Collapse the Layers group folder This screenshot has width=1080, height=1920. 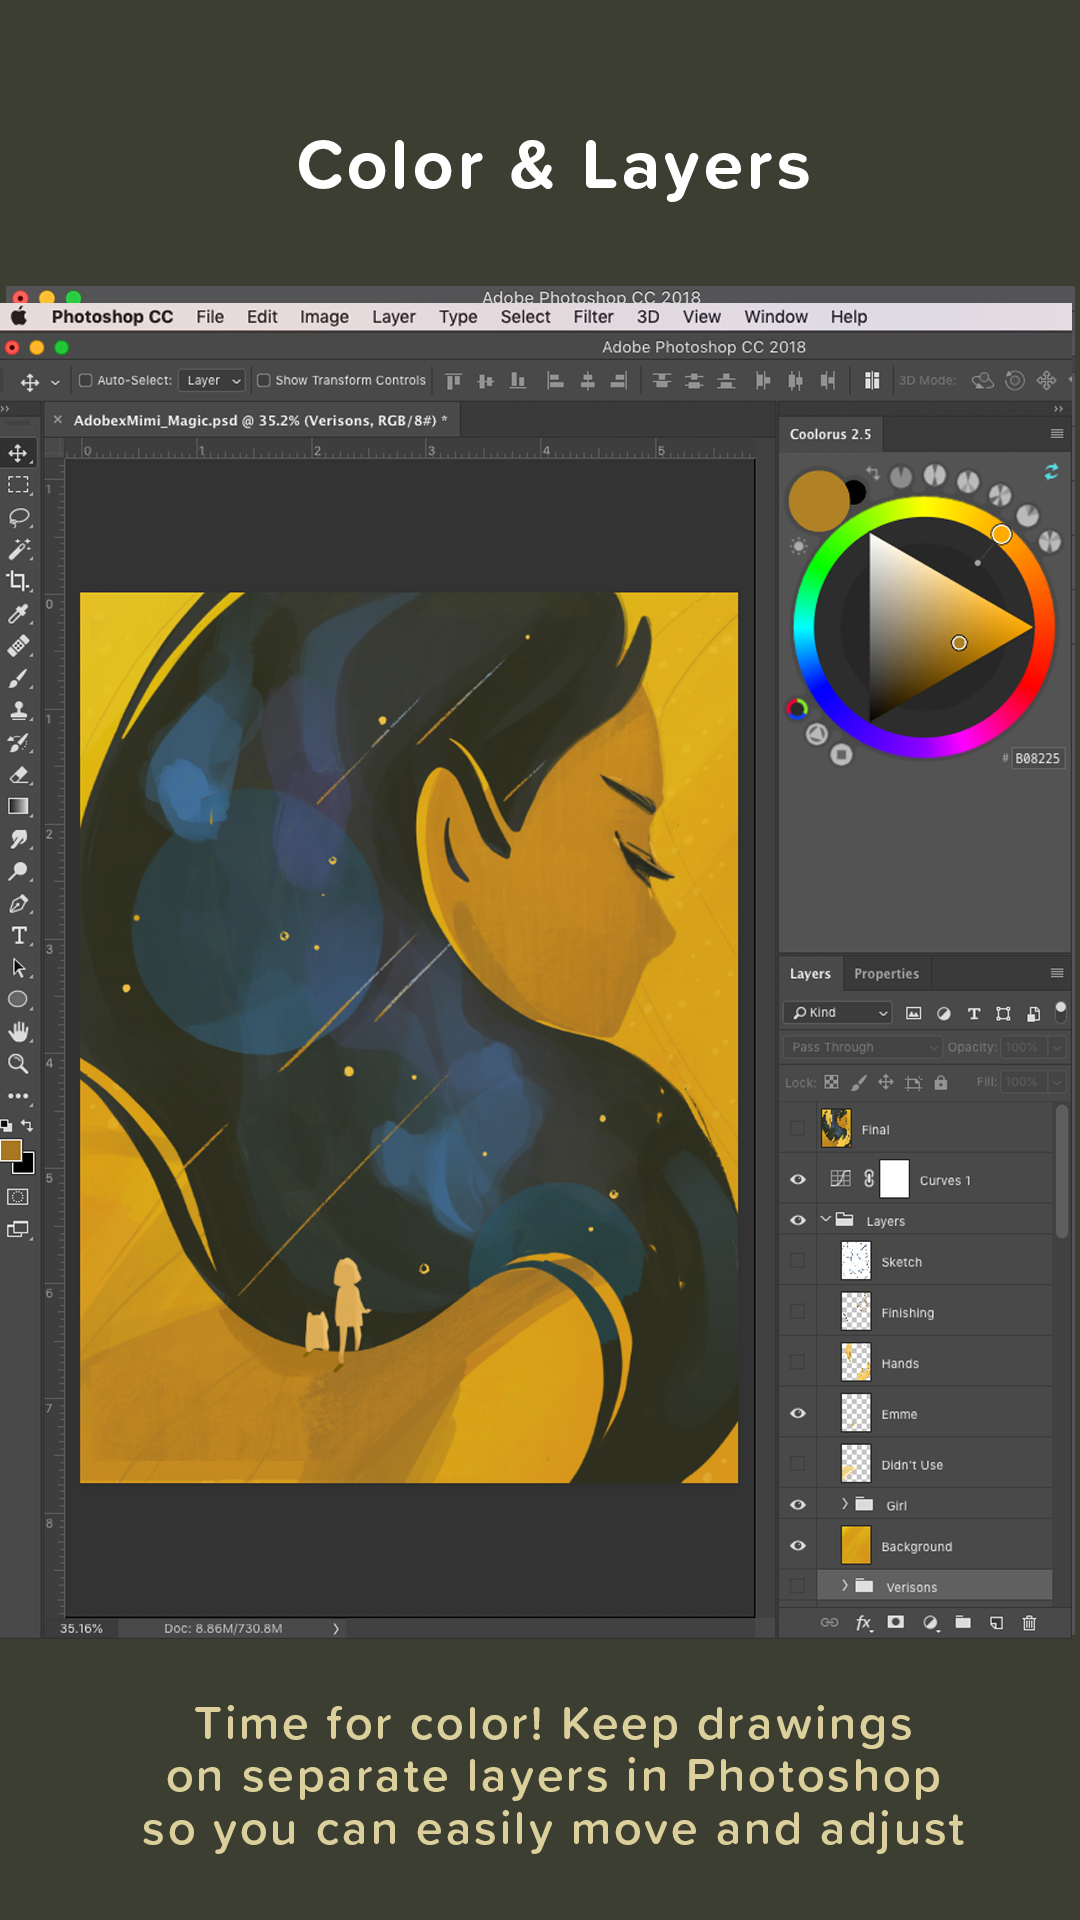(x=826, y=1219)
